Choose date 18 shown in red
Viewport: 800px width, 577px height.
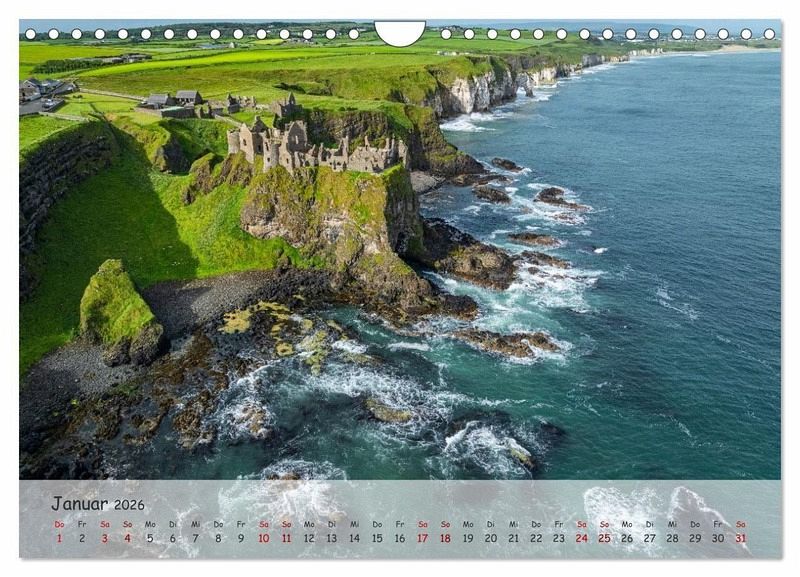[445, 538]
